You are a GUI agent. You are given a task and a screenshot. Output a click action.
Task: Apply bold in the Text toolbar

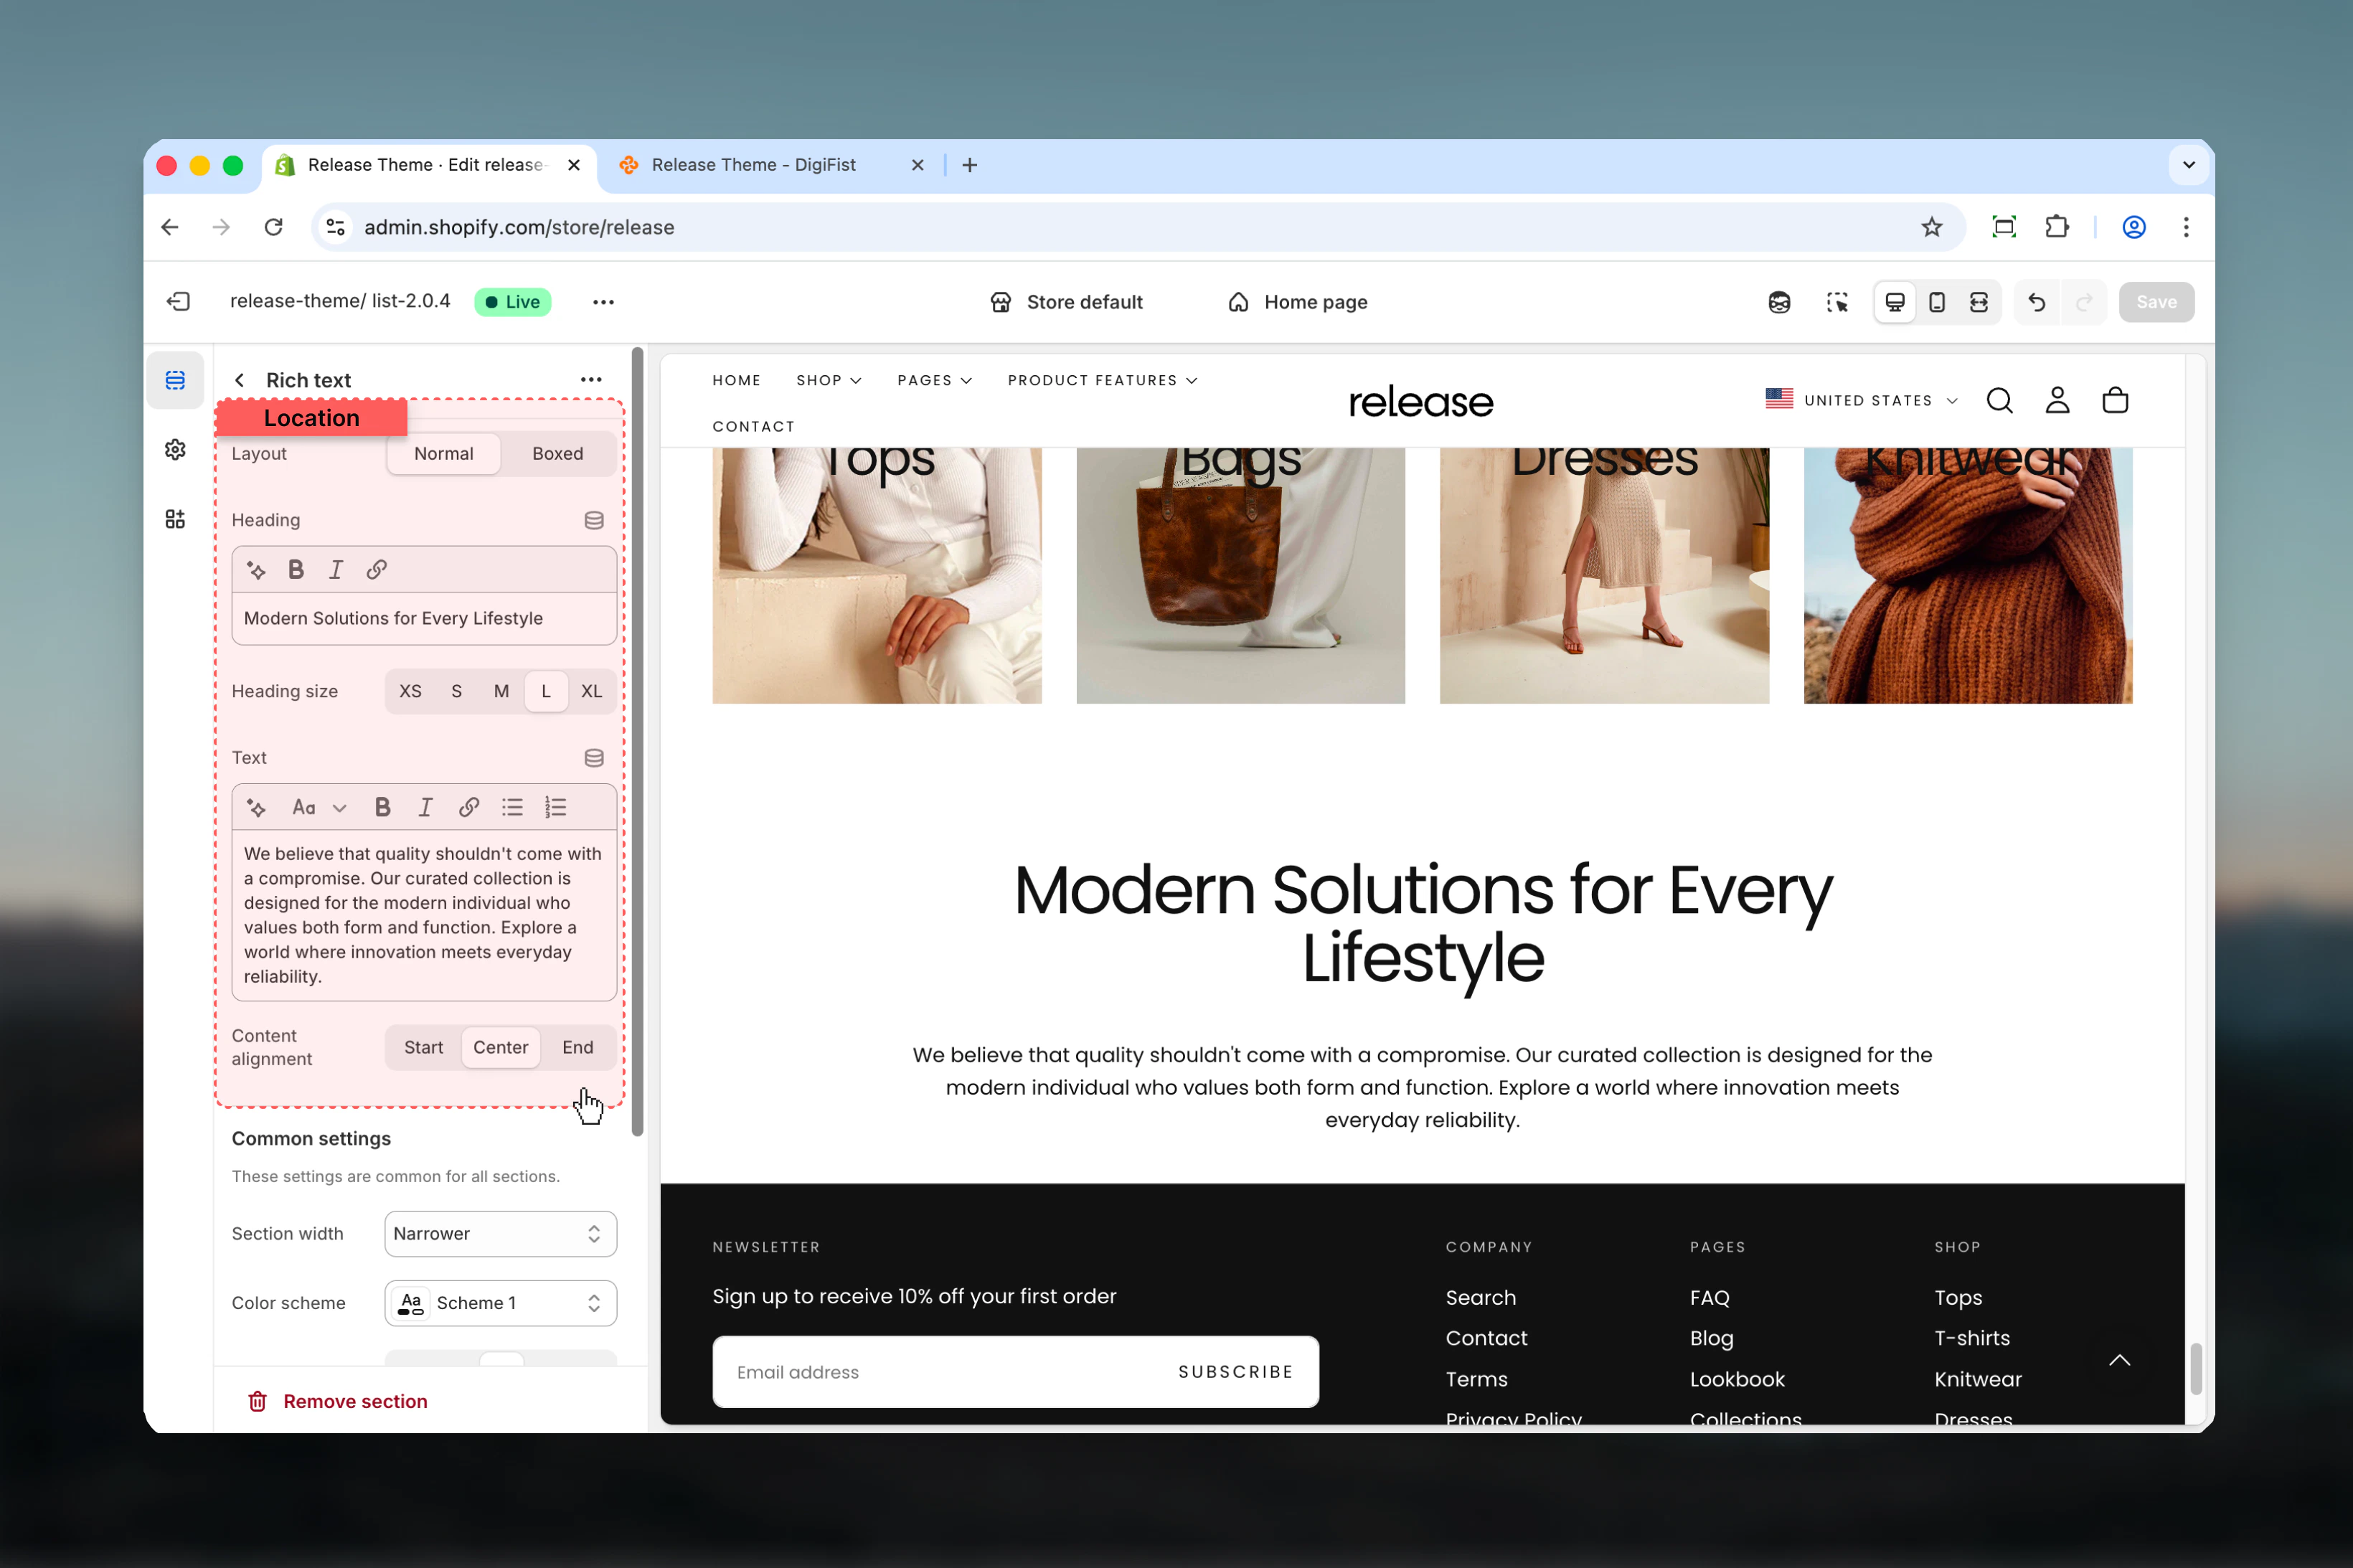(x=382, y=808)
